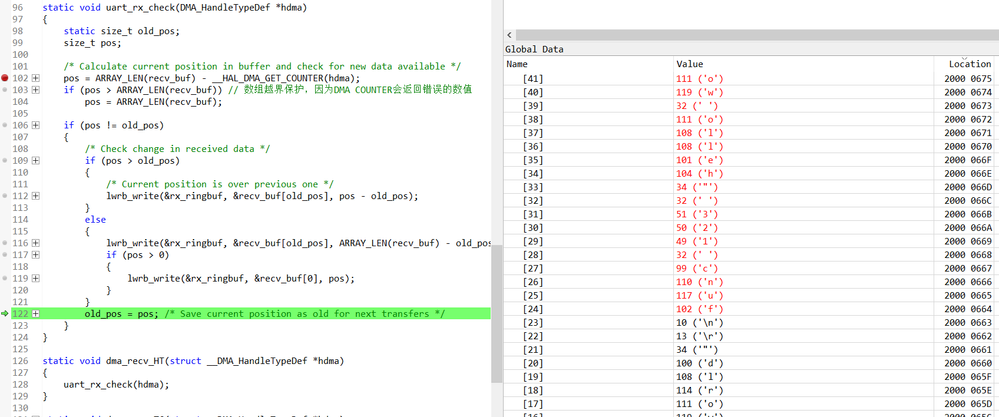Set a breakpoint on the line 106 gutter dot

pyautogui.click(x=4, y=125)
